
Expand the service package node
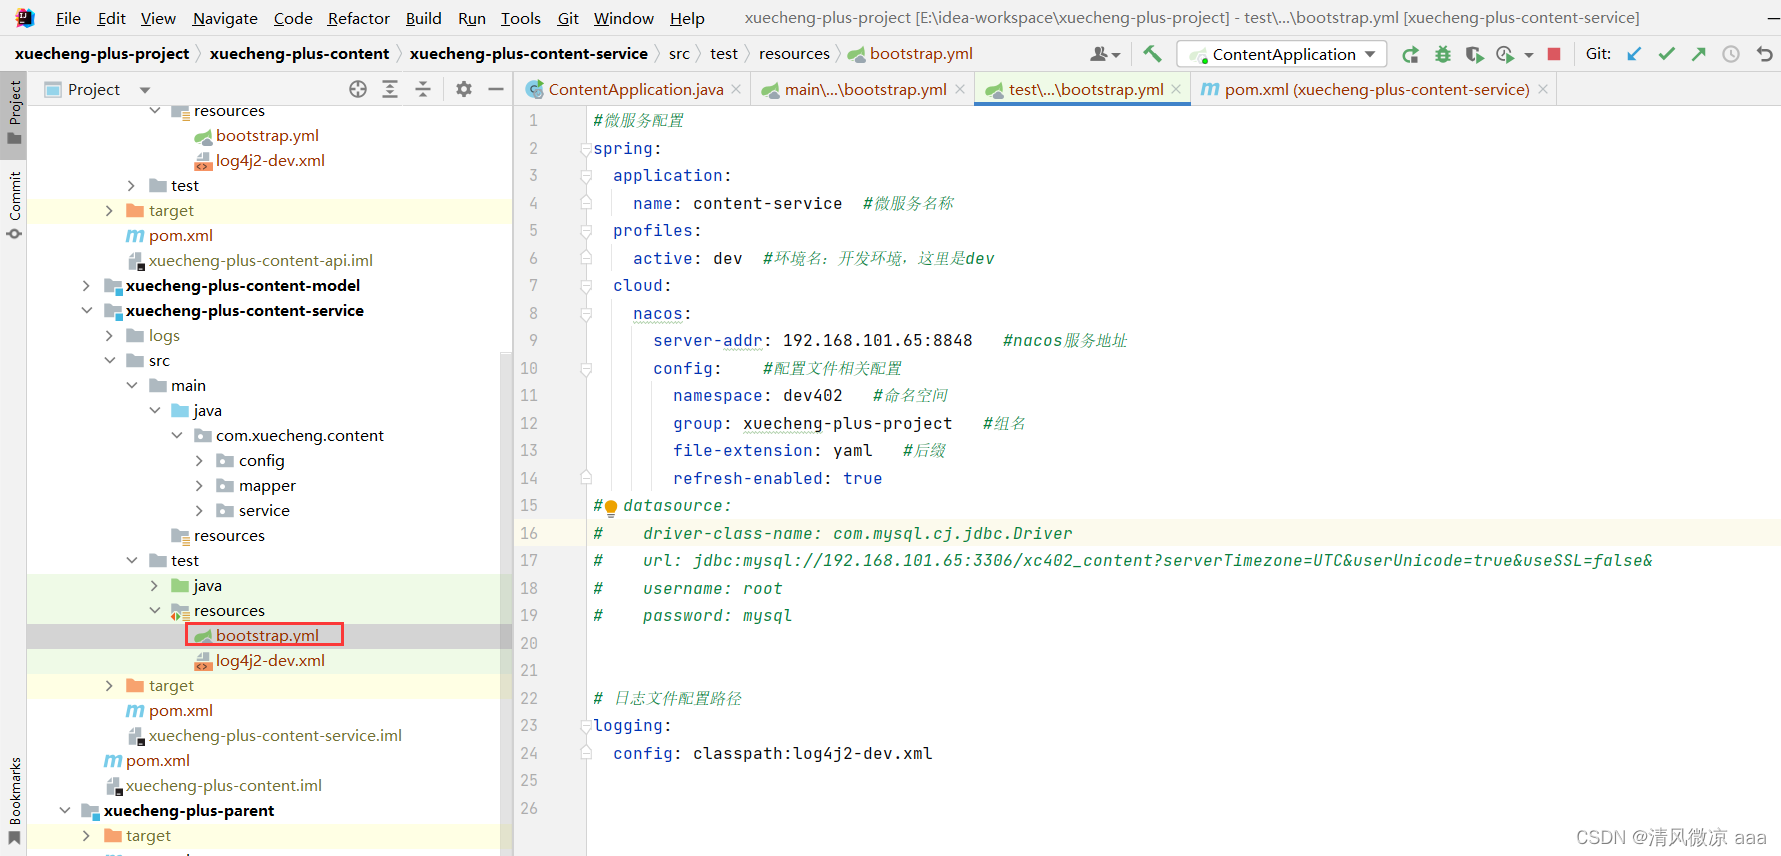199,511
